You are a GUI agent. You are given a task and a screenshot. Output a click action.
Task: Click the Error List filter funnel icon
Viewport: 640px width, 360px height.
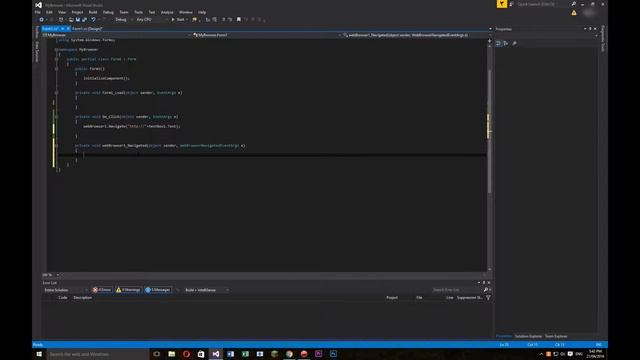[488, 298]
